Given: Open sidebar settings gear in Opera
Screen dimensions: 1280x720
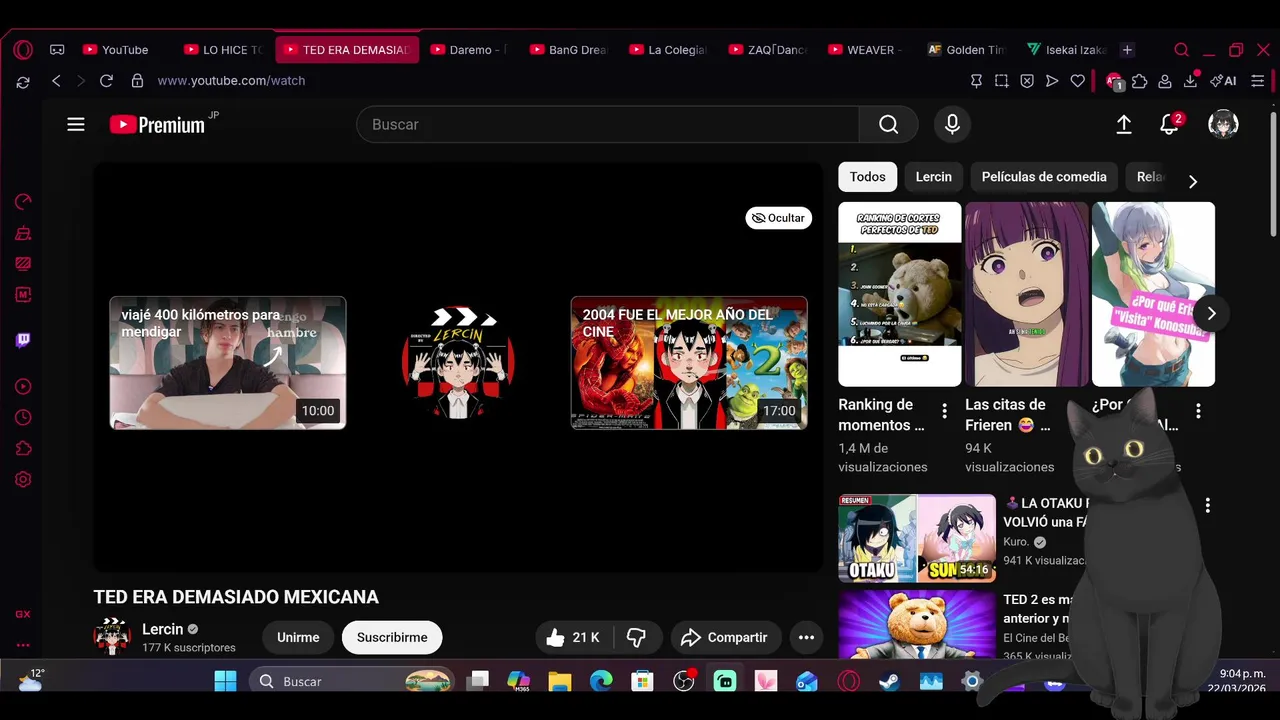Looking at the screenshot, I should tap(23, 479).
